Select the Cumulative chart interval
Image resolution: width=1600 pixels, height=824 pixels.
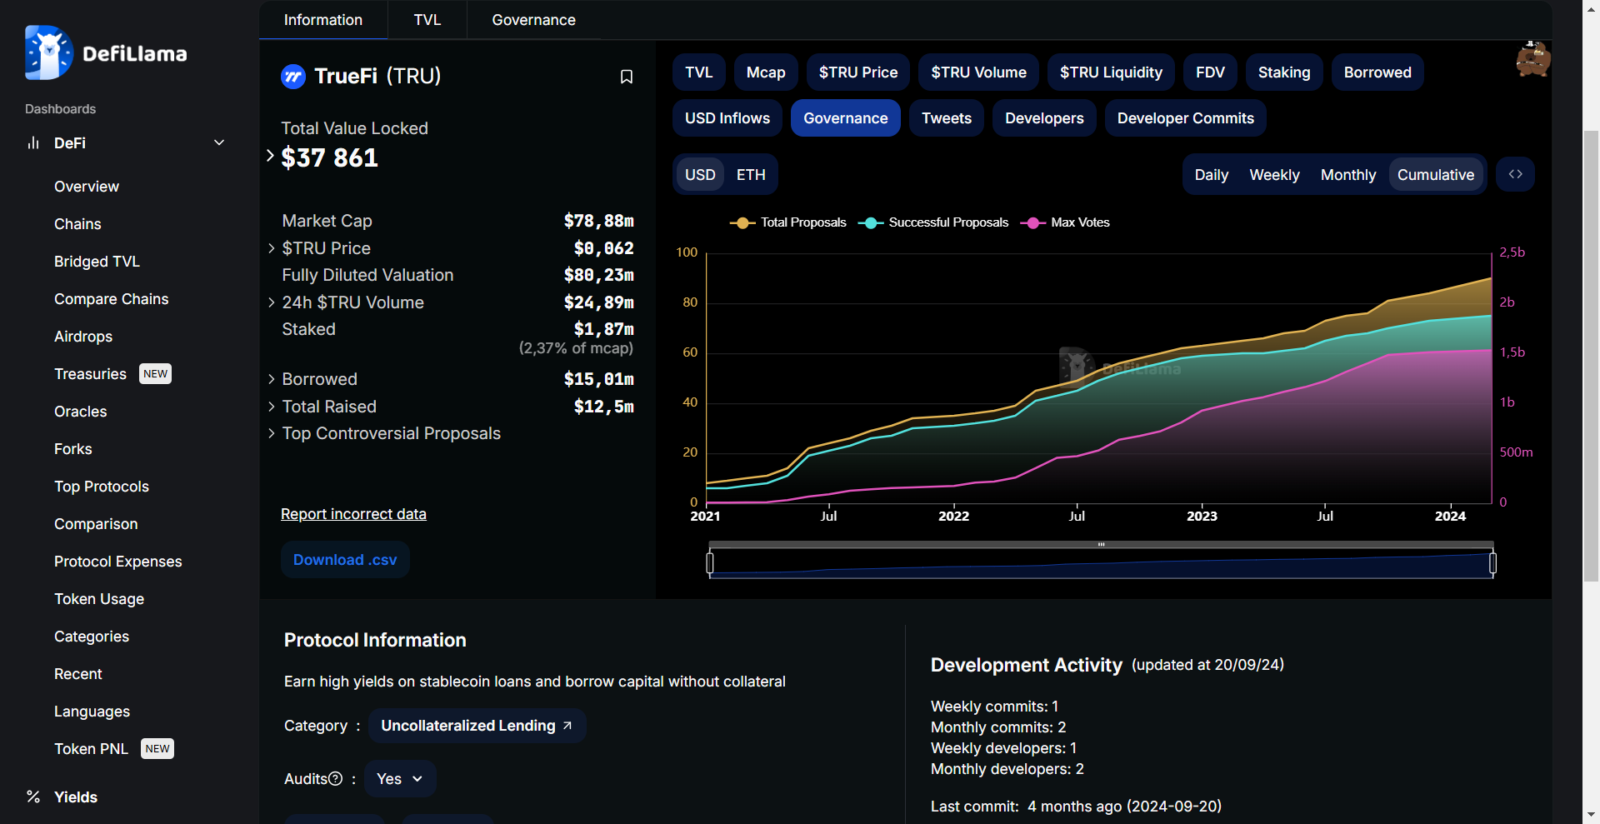point(1436,175)
